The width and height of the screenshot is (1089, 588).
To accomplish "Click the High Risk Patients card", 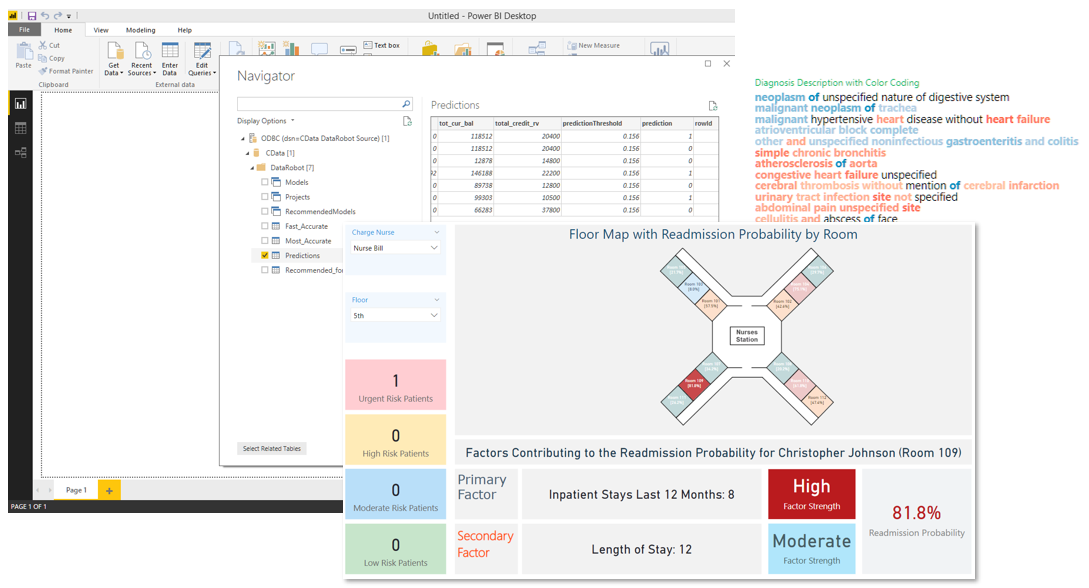I will click(395, 439).
